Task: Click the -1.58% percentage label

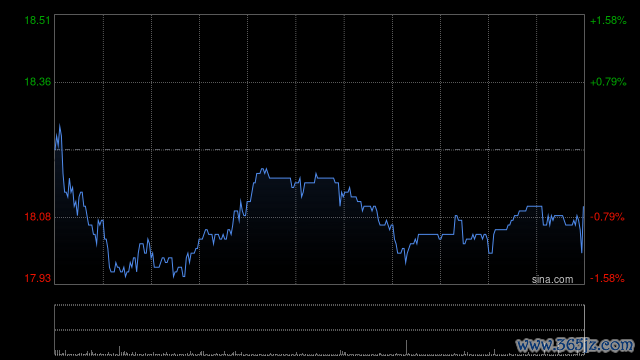Action: [x=607, y=278]
